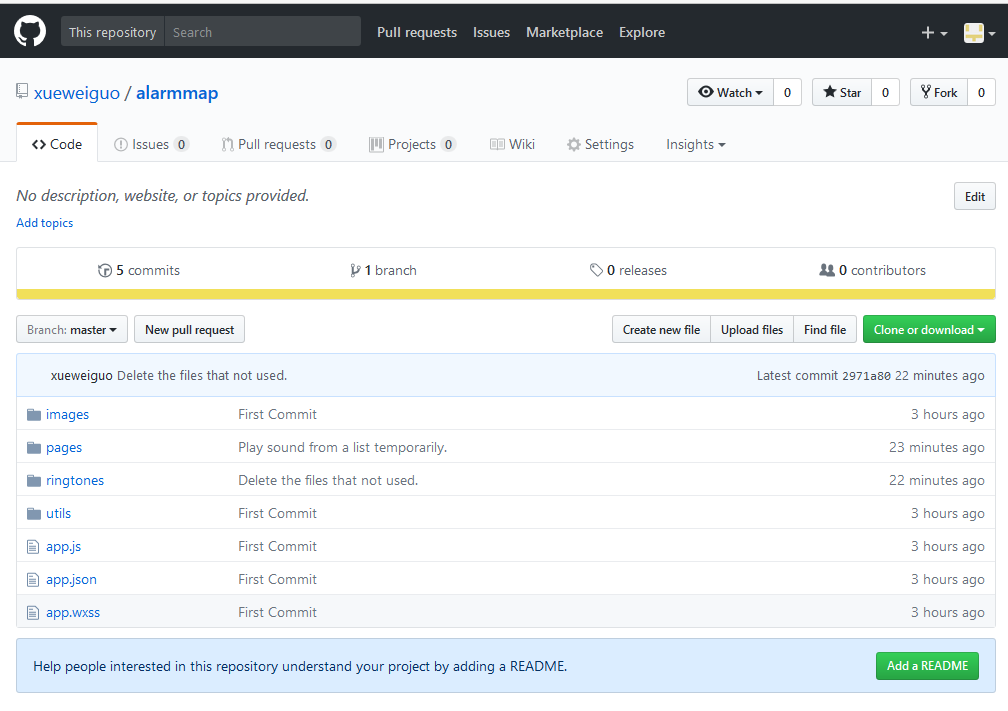This screenshot has height=711, width=1008.
Task: View the forks count next to Fork
Action: click(x=982, y=93)
